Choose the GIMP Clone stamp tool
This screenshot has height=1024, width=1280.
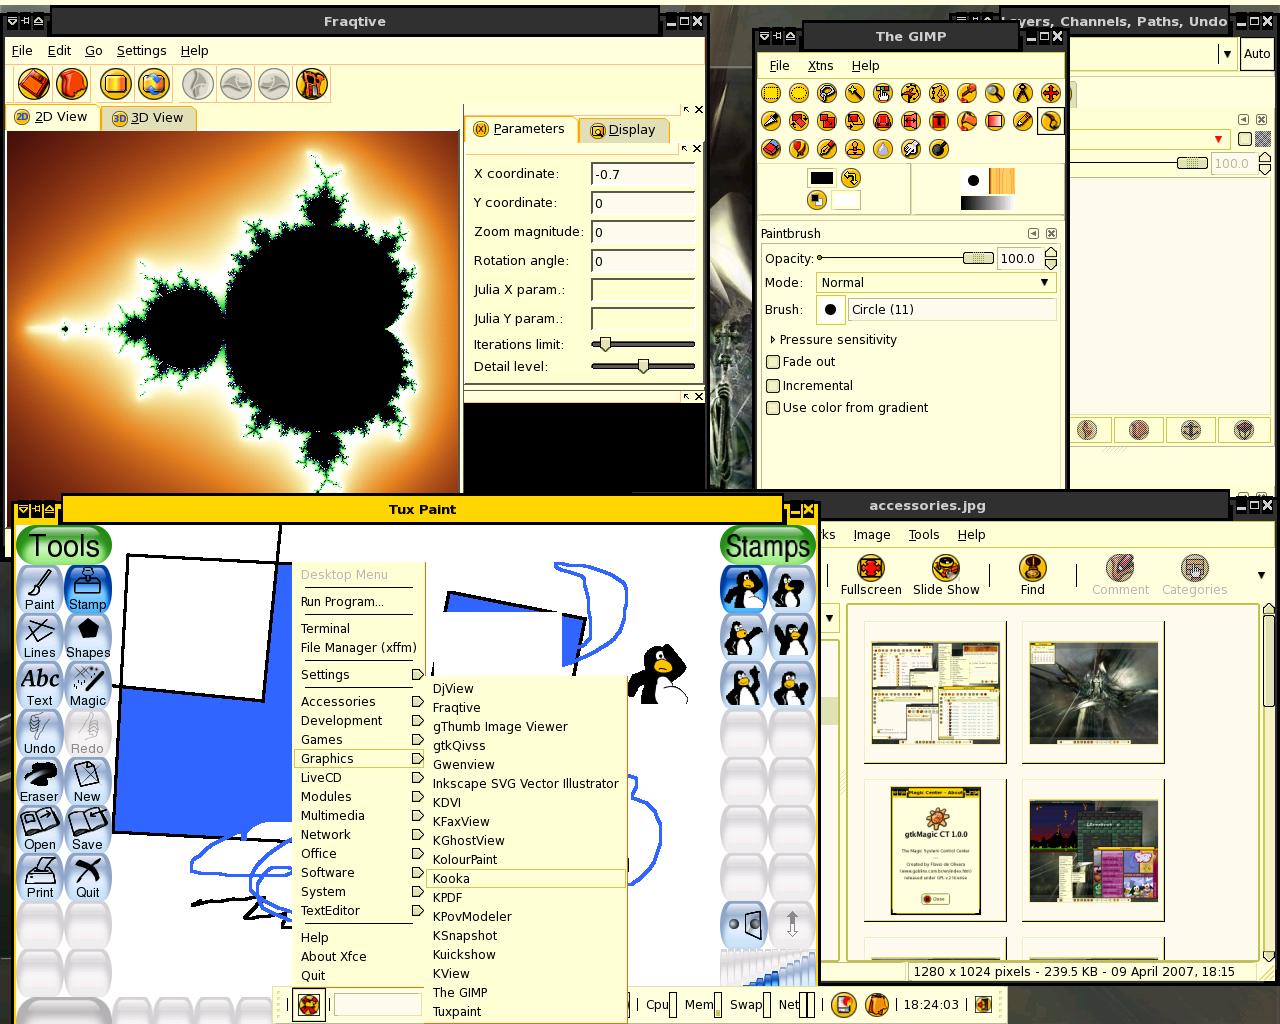pos(855,149)
